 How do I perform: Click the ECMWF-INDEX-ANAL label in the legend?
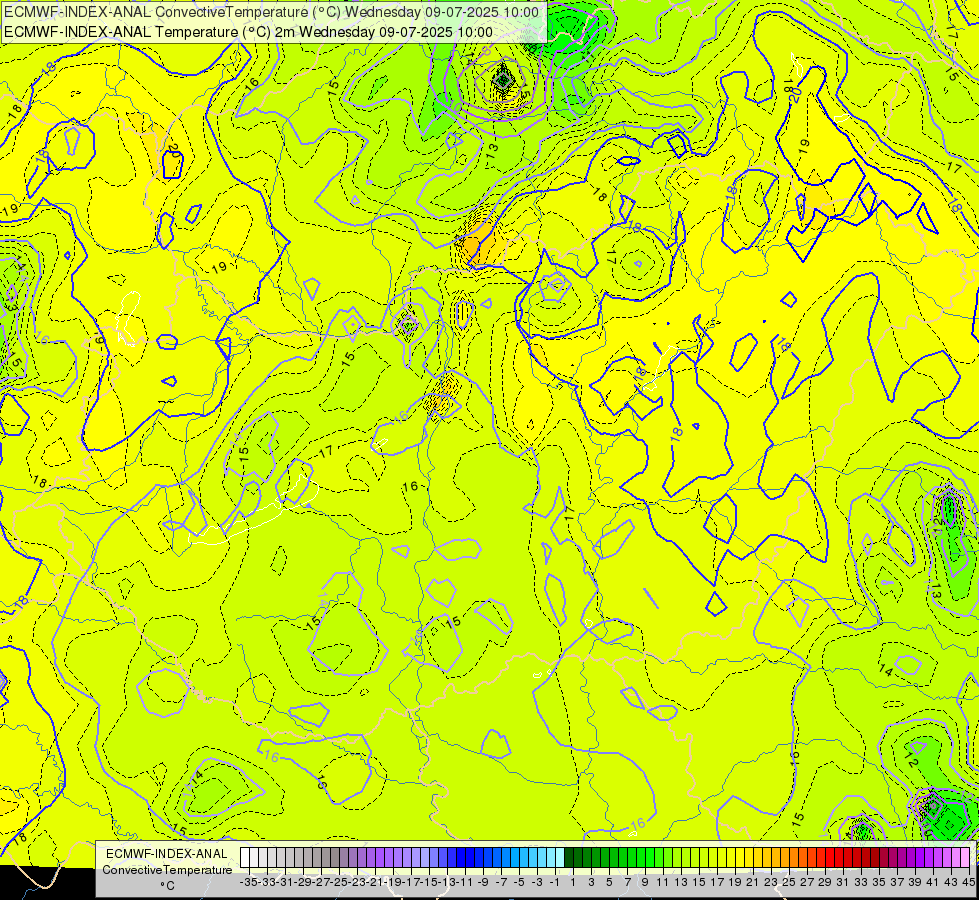point(167,854)
